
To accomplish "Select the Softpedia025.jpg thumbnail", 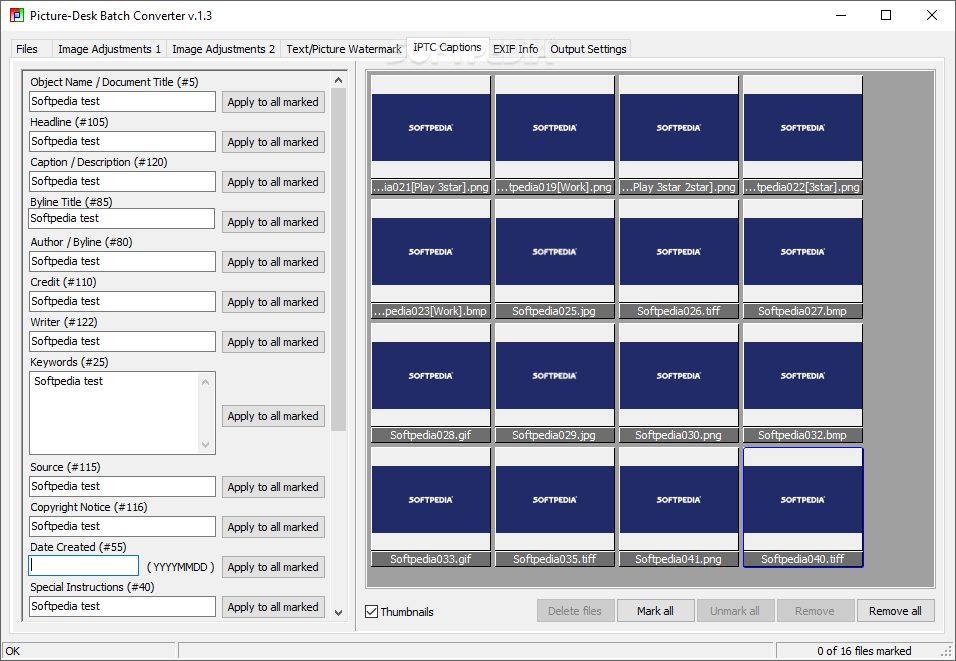I will click(x=555, y=259).
